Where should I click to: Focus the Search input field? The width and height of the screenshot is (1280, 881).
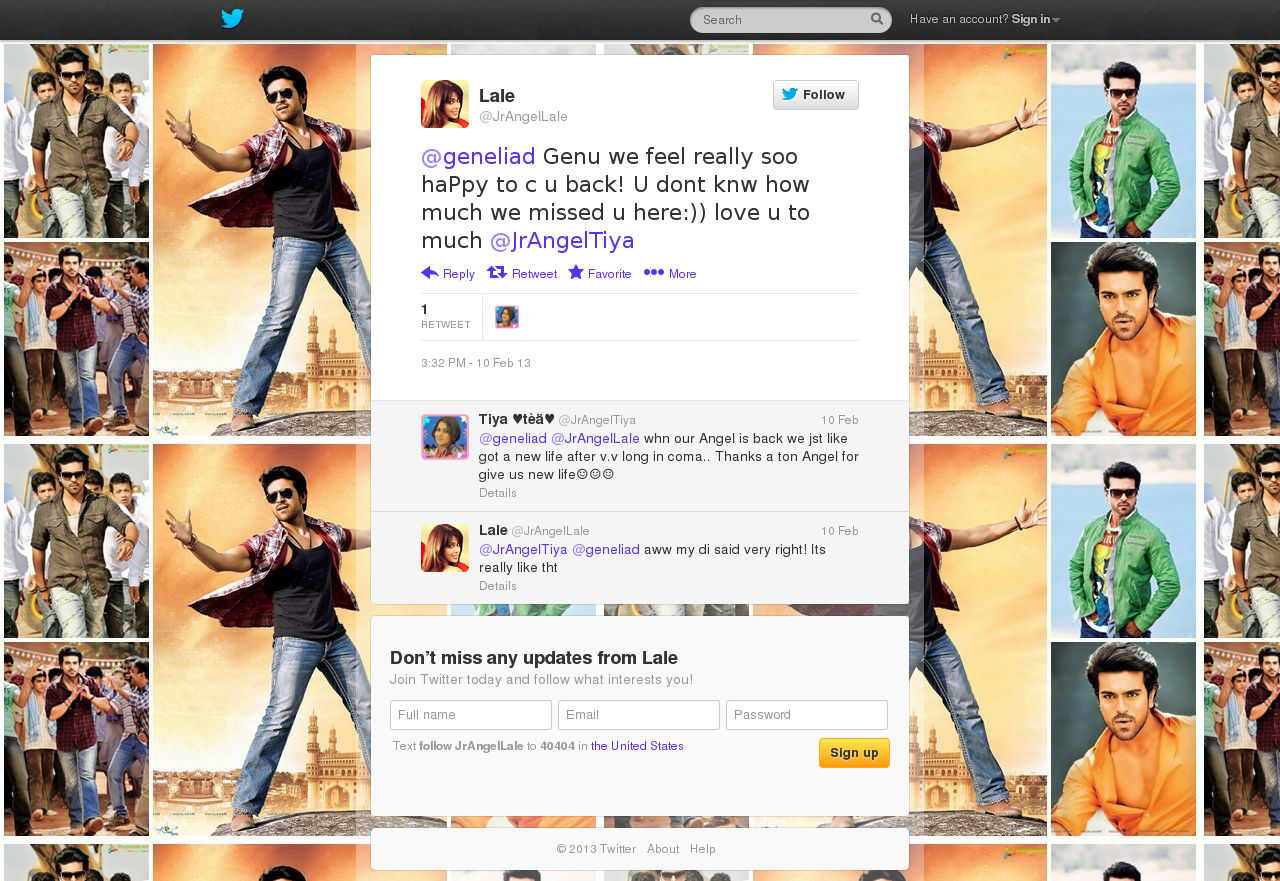point(790,20)
